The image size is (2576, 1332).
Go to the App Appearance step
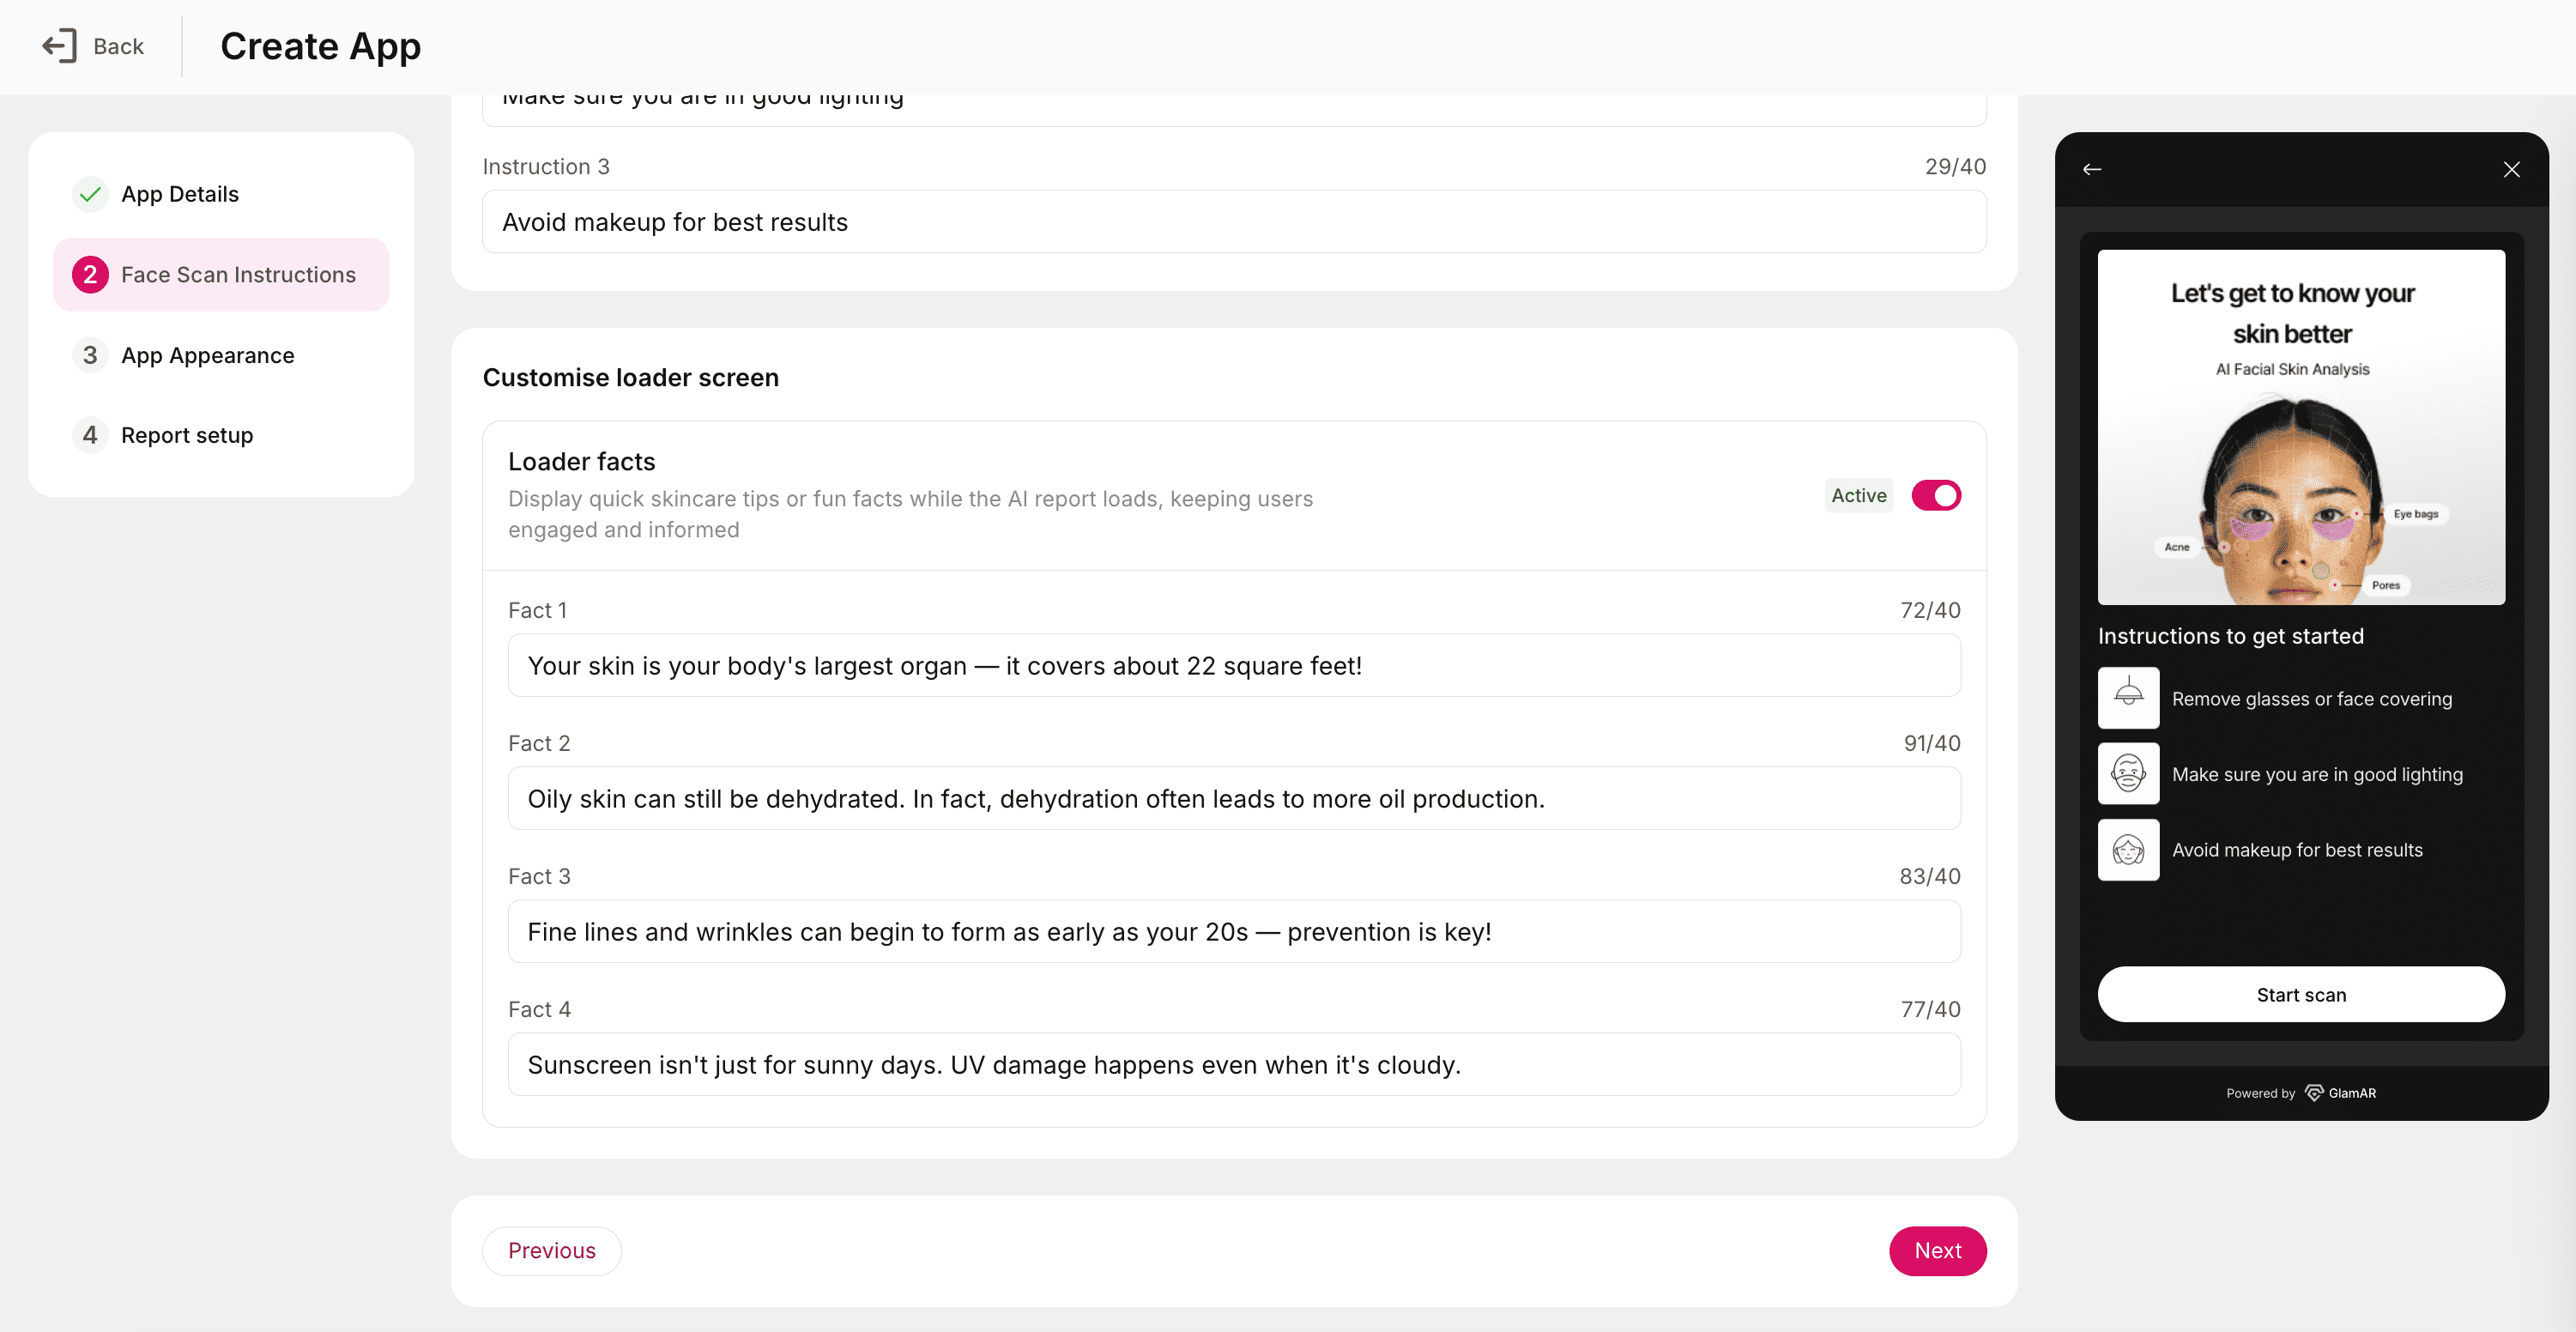(207, 355)
